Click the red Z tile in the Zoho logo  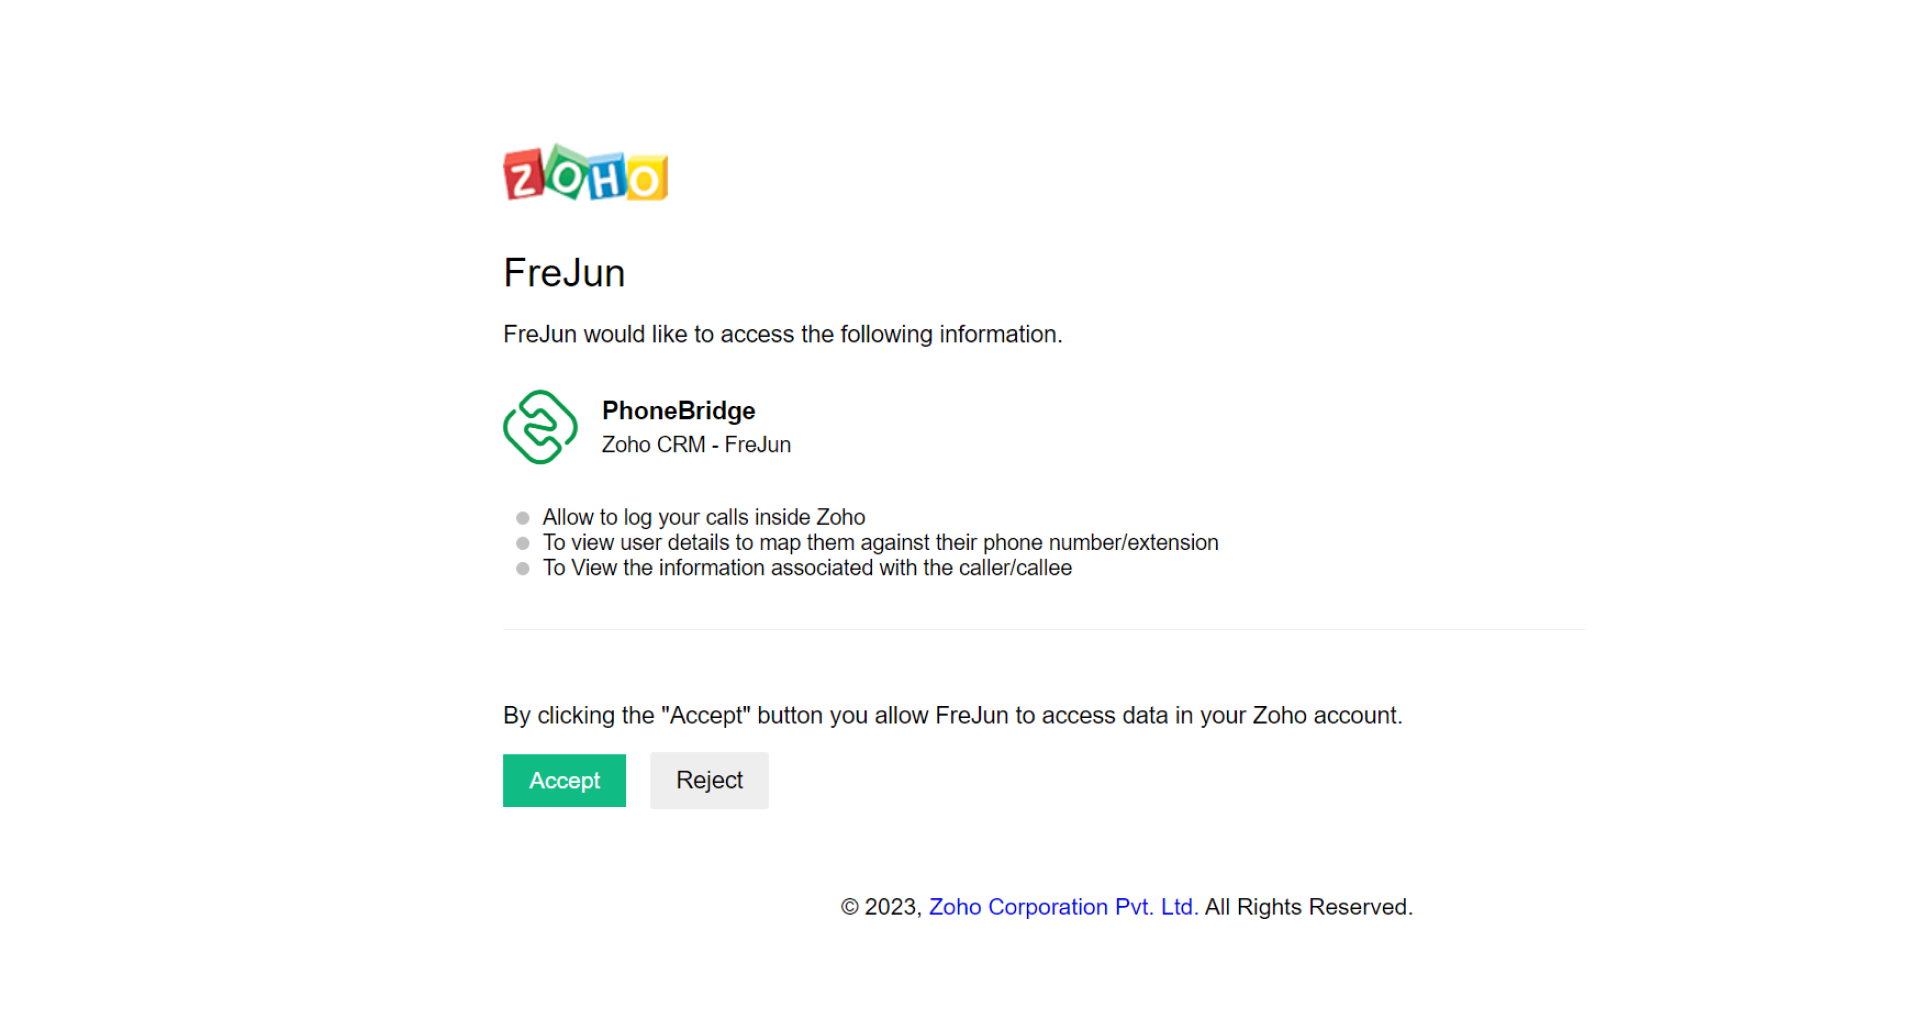tap(523, 177)
